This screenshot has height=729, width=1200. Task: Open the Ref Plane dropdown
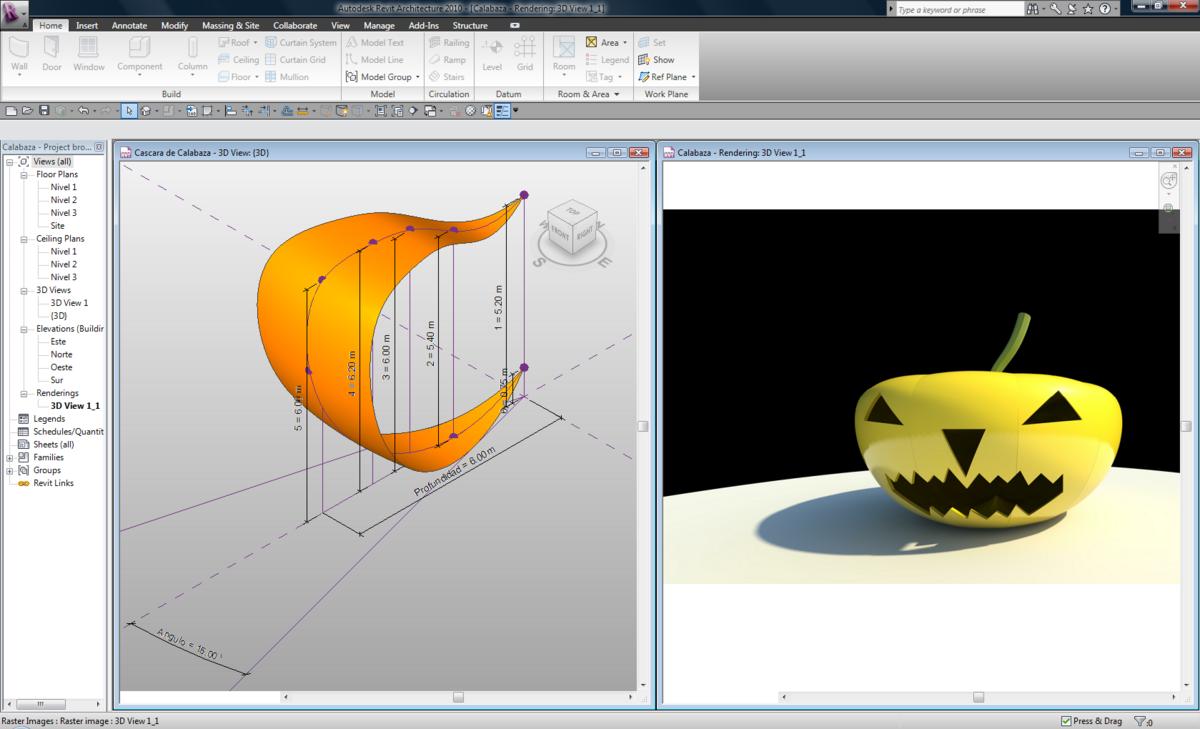click(x=693, y=77)
